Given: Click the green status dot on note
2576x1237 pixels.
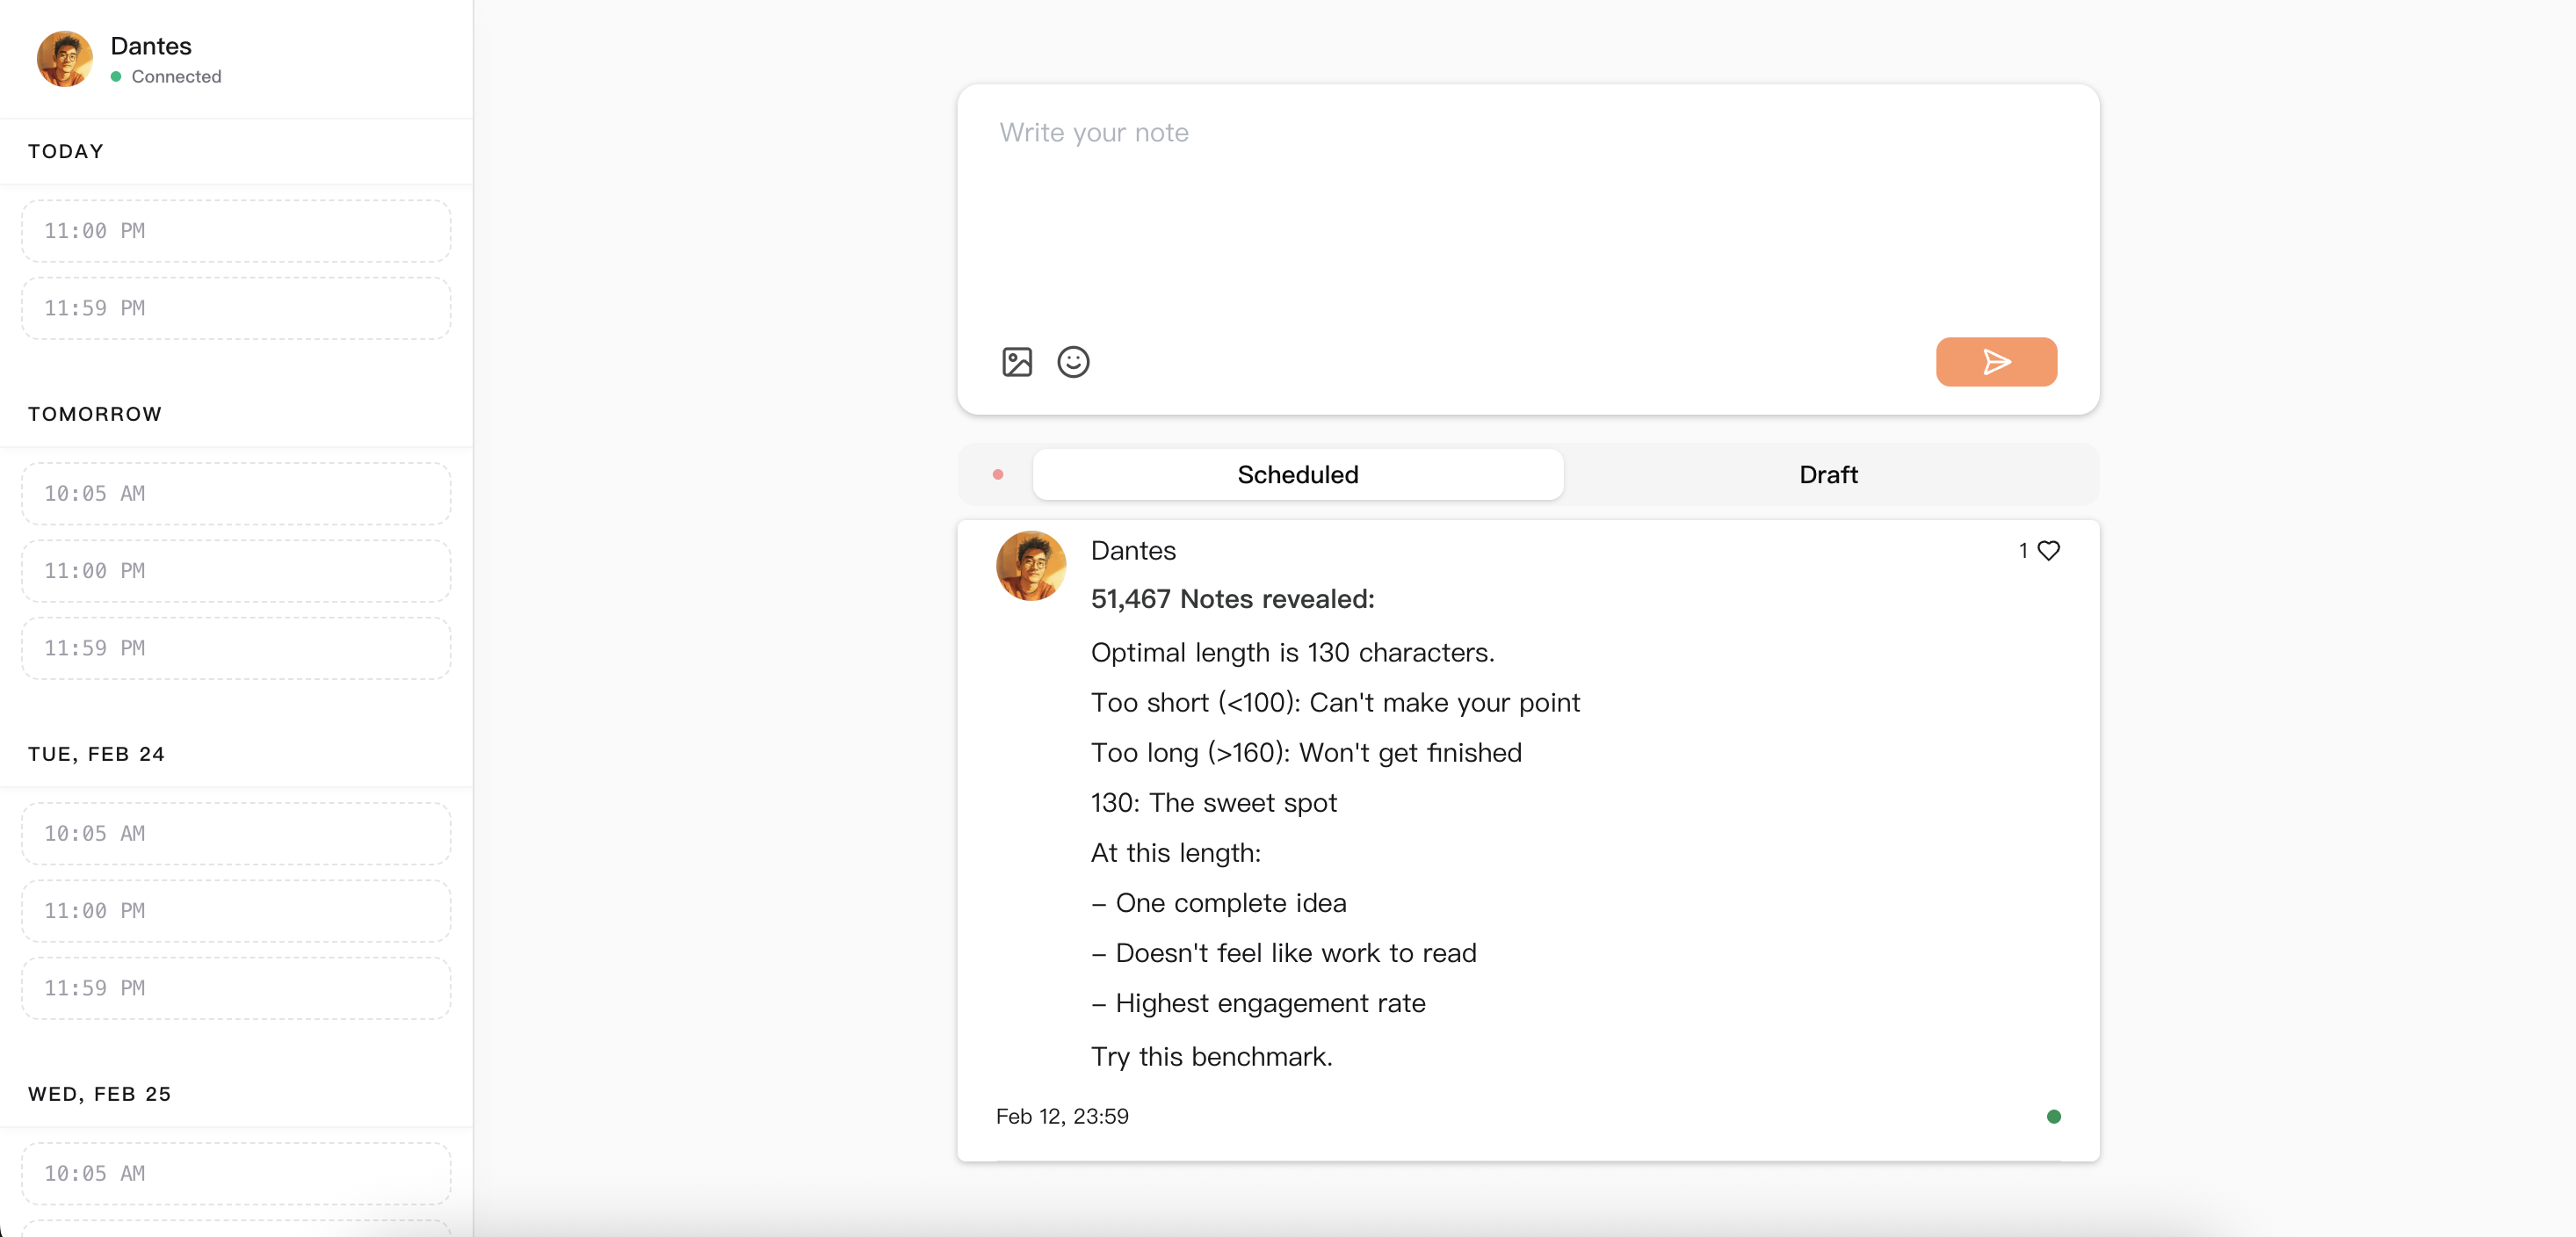Looking at the screenshot, I should pos(2053,1116).
